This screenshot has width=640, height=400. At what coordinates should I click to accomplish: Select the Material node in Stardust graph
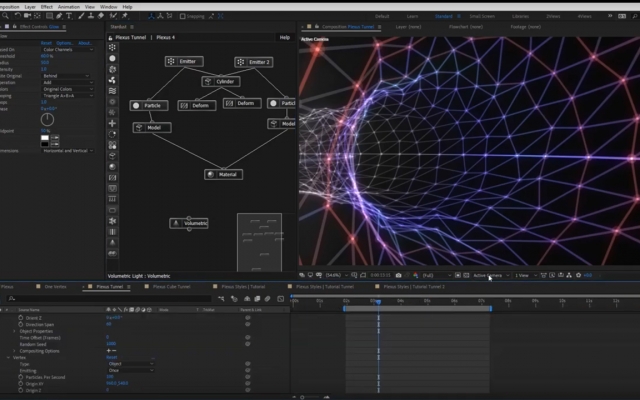pos(223,174)
